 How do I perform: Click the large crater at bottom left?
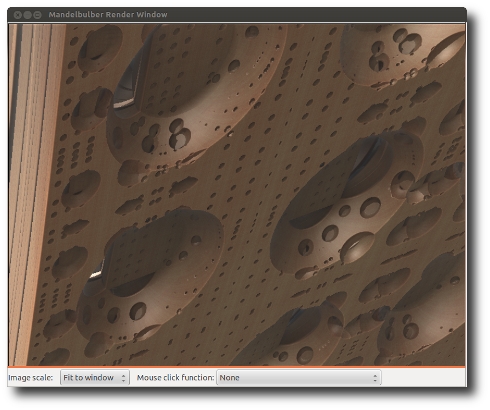pyautogui.click(x=150, y=277)
